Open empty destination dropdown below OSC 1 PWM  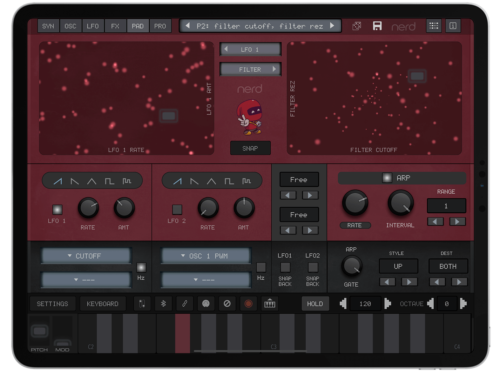click(x=206, y=279)
